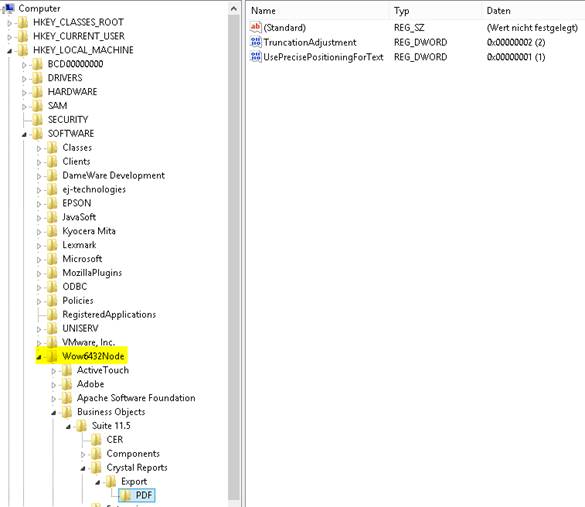
Task: Click the (Standard) string value icon
Action: [x=256, y=27]
